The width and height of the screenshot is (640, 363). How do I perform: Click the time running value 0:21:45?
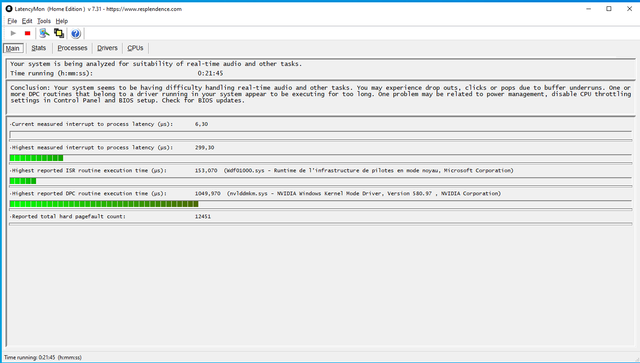point(210,73)
